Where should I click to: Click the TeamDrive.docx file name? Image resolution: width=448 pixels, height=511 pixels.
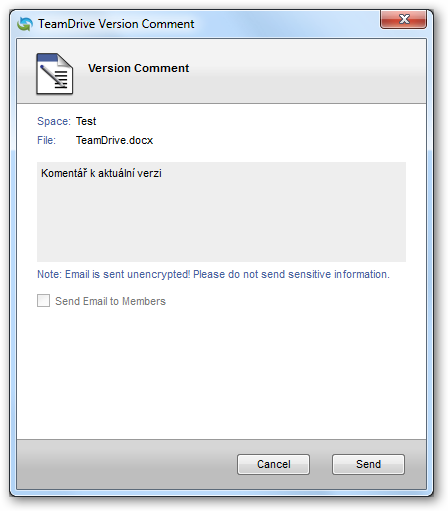pos(114,140)
